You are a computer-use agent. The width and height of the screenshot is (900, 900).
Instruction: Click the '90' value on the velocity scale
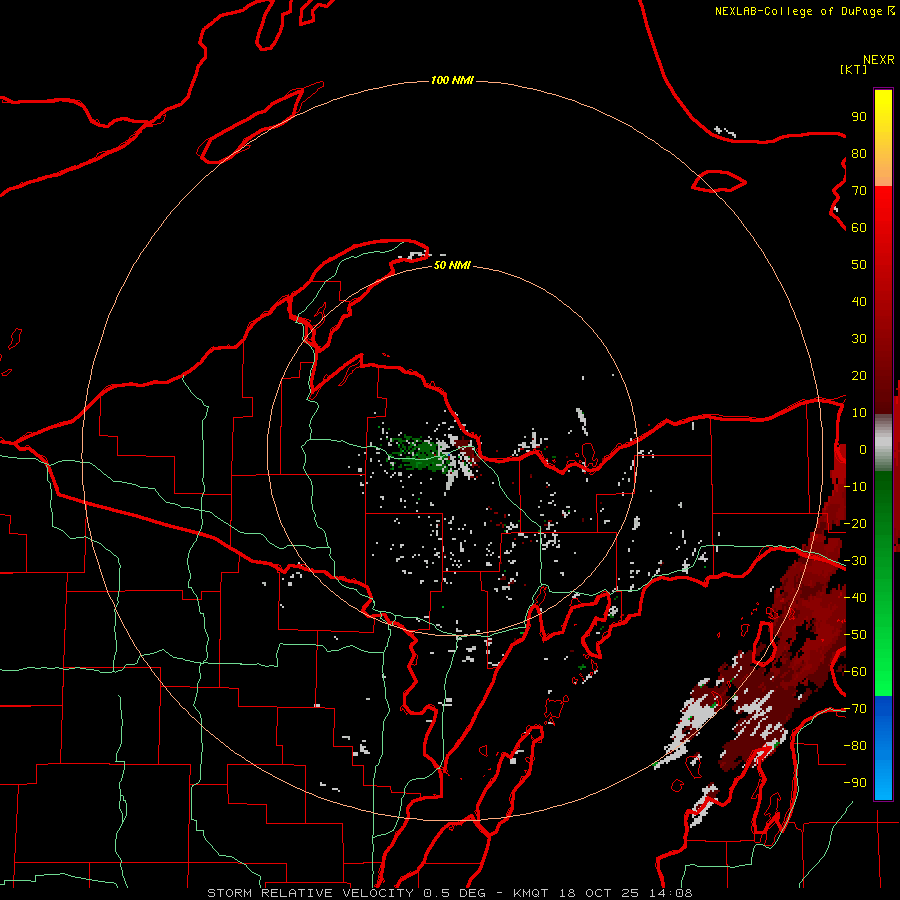click(859, 117)
